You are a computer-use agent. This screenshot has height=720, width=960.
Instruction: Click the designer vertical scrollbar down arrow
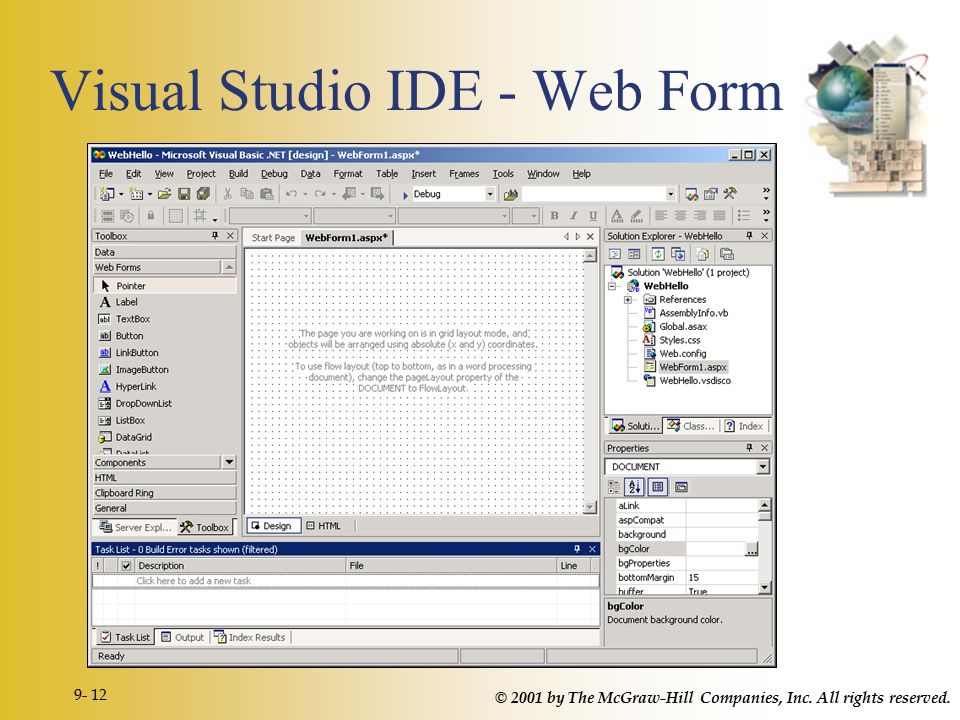(590, 507)
